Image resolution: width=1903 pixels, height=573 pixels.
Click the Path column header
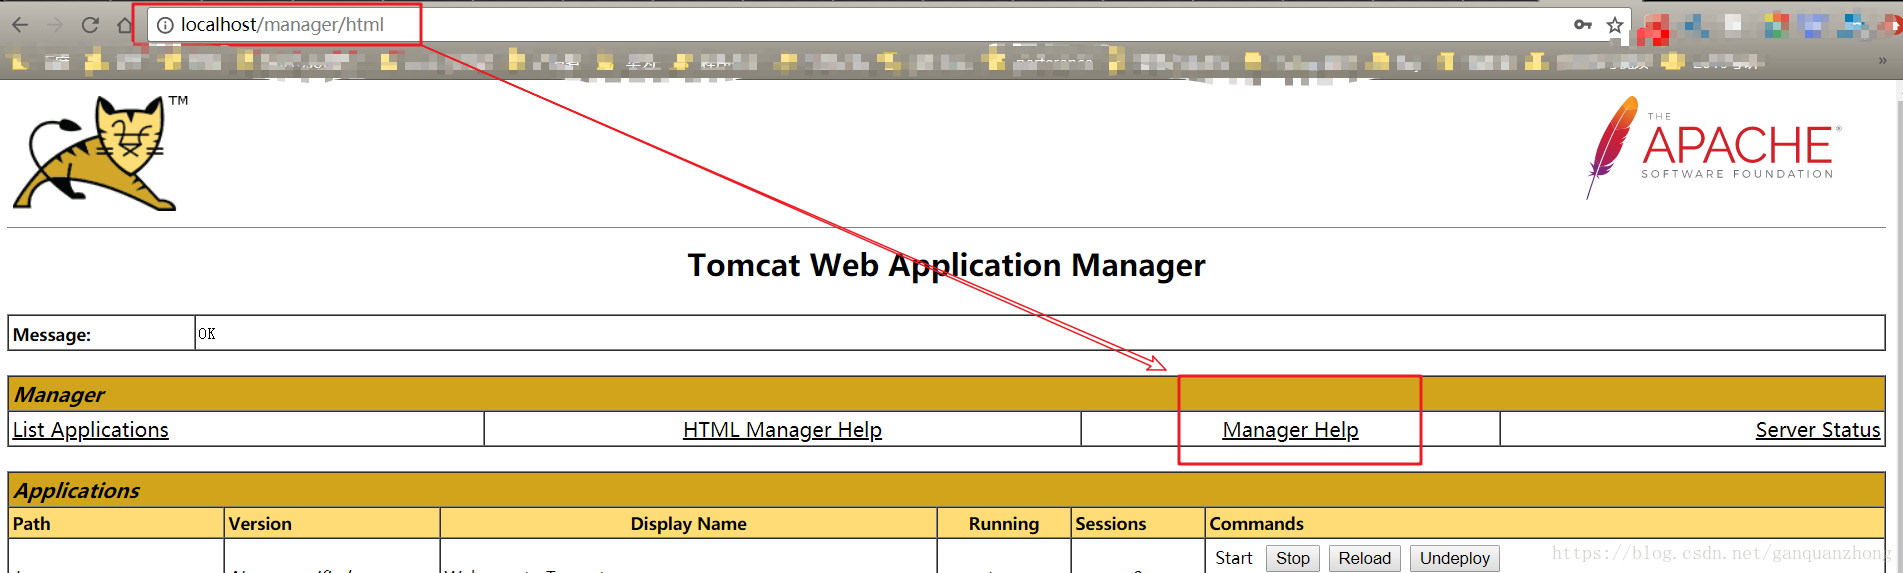[x=116, y=524]
